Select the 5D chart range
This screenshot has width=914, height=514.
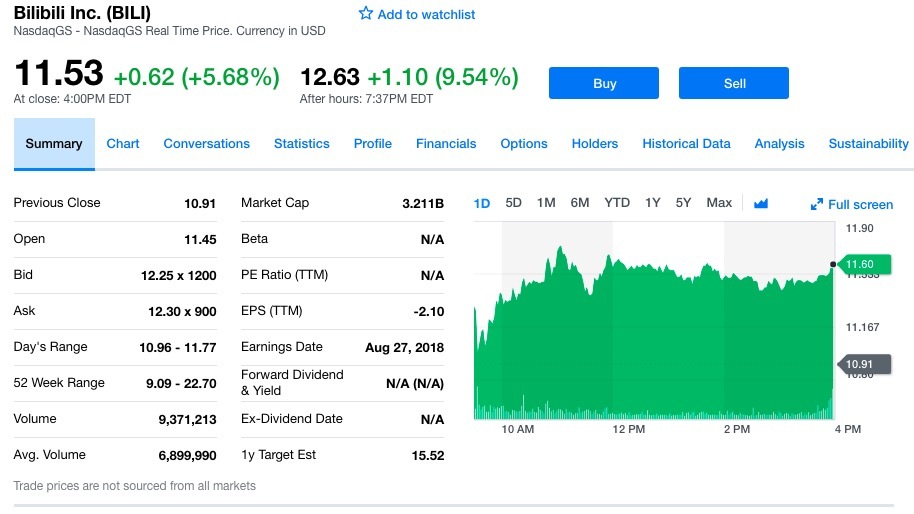coord(514,203)
